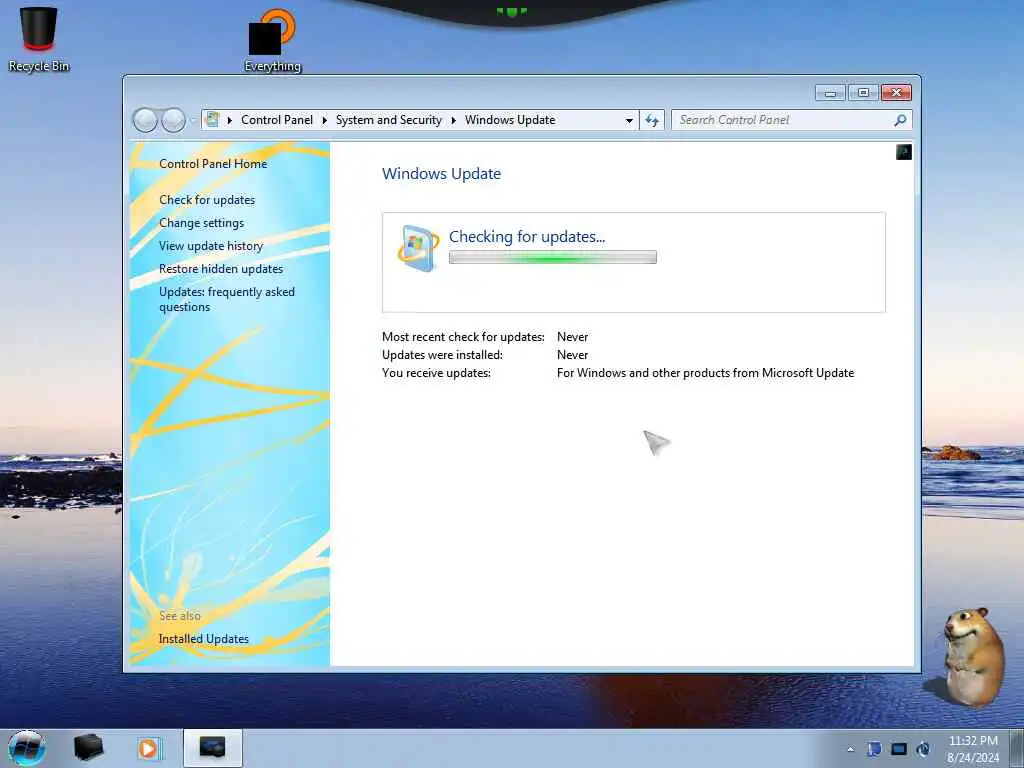Click the 'See also' label
Screen dimensions: 1024x768
pos(180,616)
